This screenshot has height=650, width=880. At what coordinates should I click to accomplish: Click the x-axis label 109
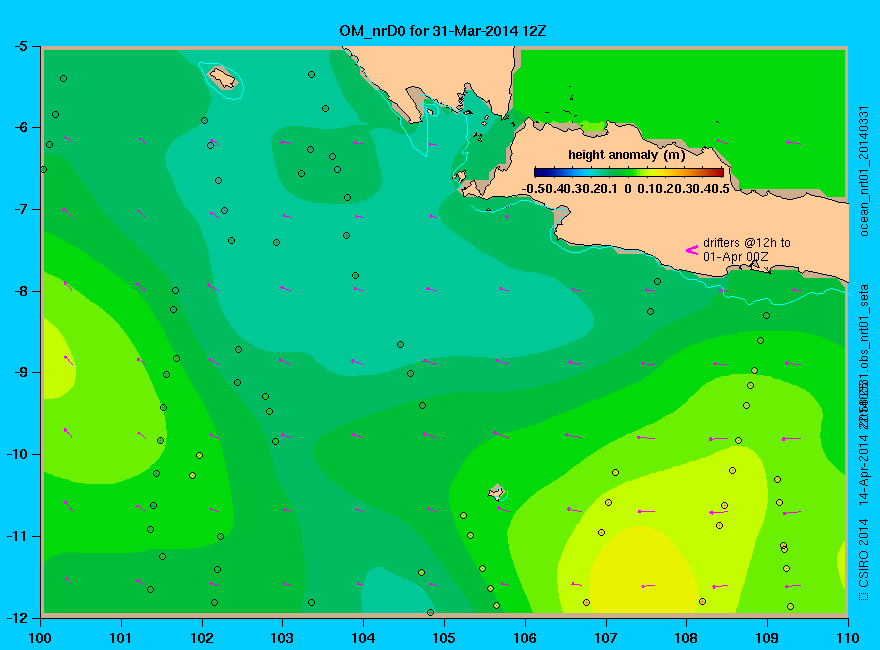click(767, 638)
